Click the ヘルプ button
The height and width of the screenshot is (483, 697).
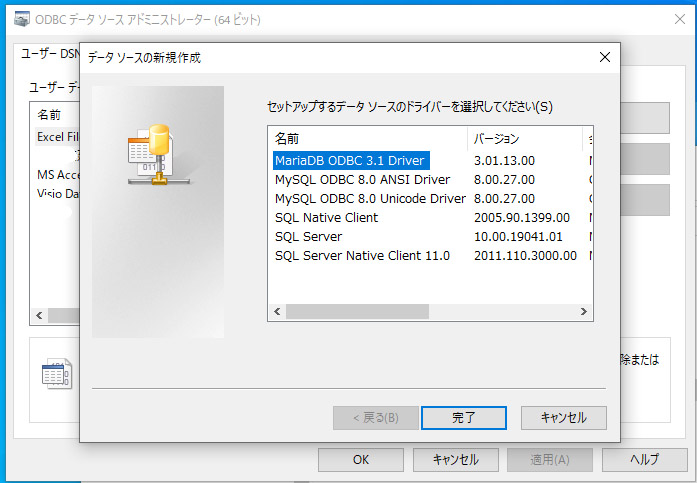pyautogui.click(x=645, y=459)
